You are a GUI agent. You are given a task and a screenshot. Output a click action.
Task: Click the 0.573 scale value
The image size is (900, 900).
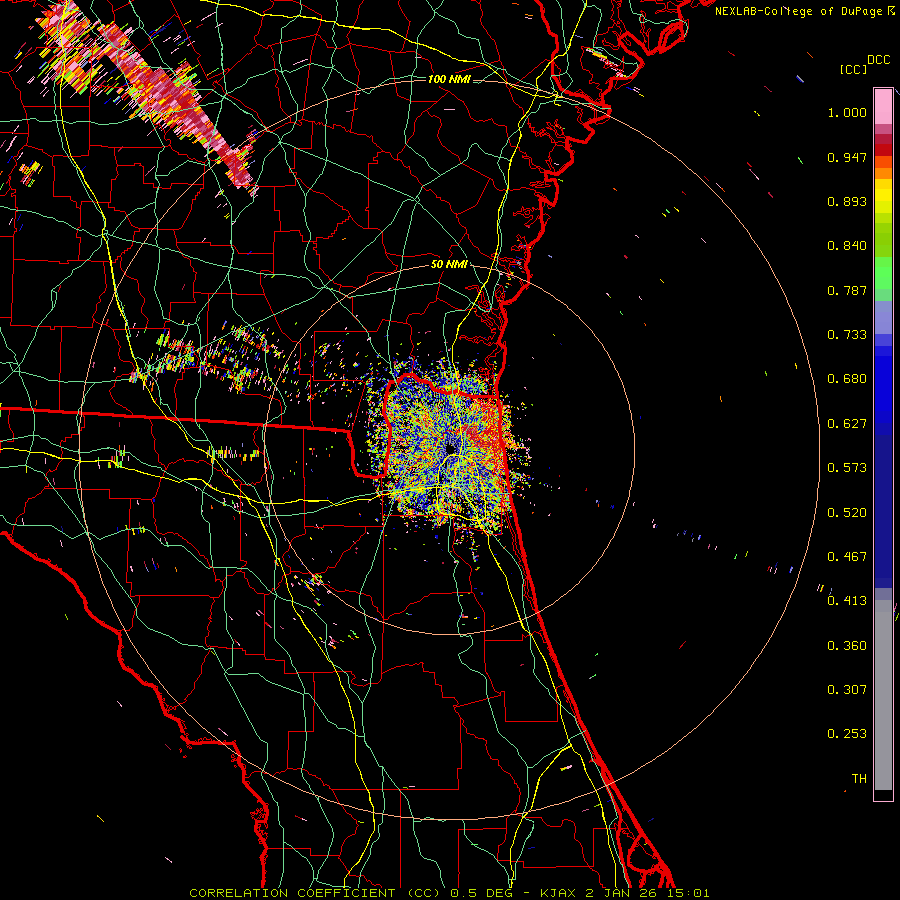(x=847, y=468)
